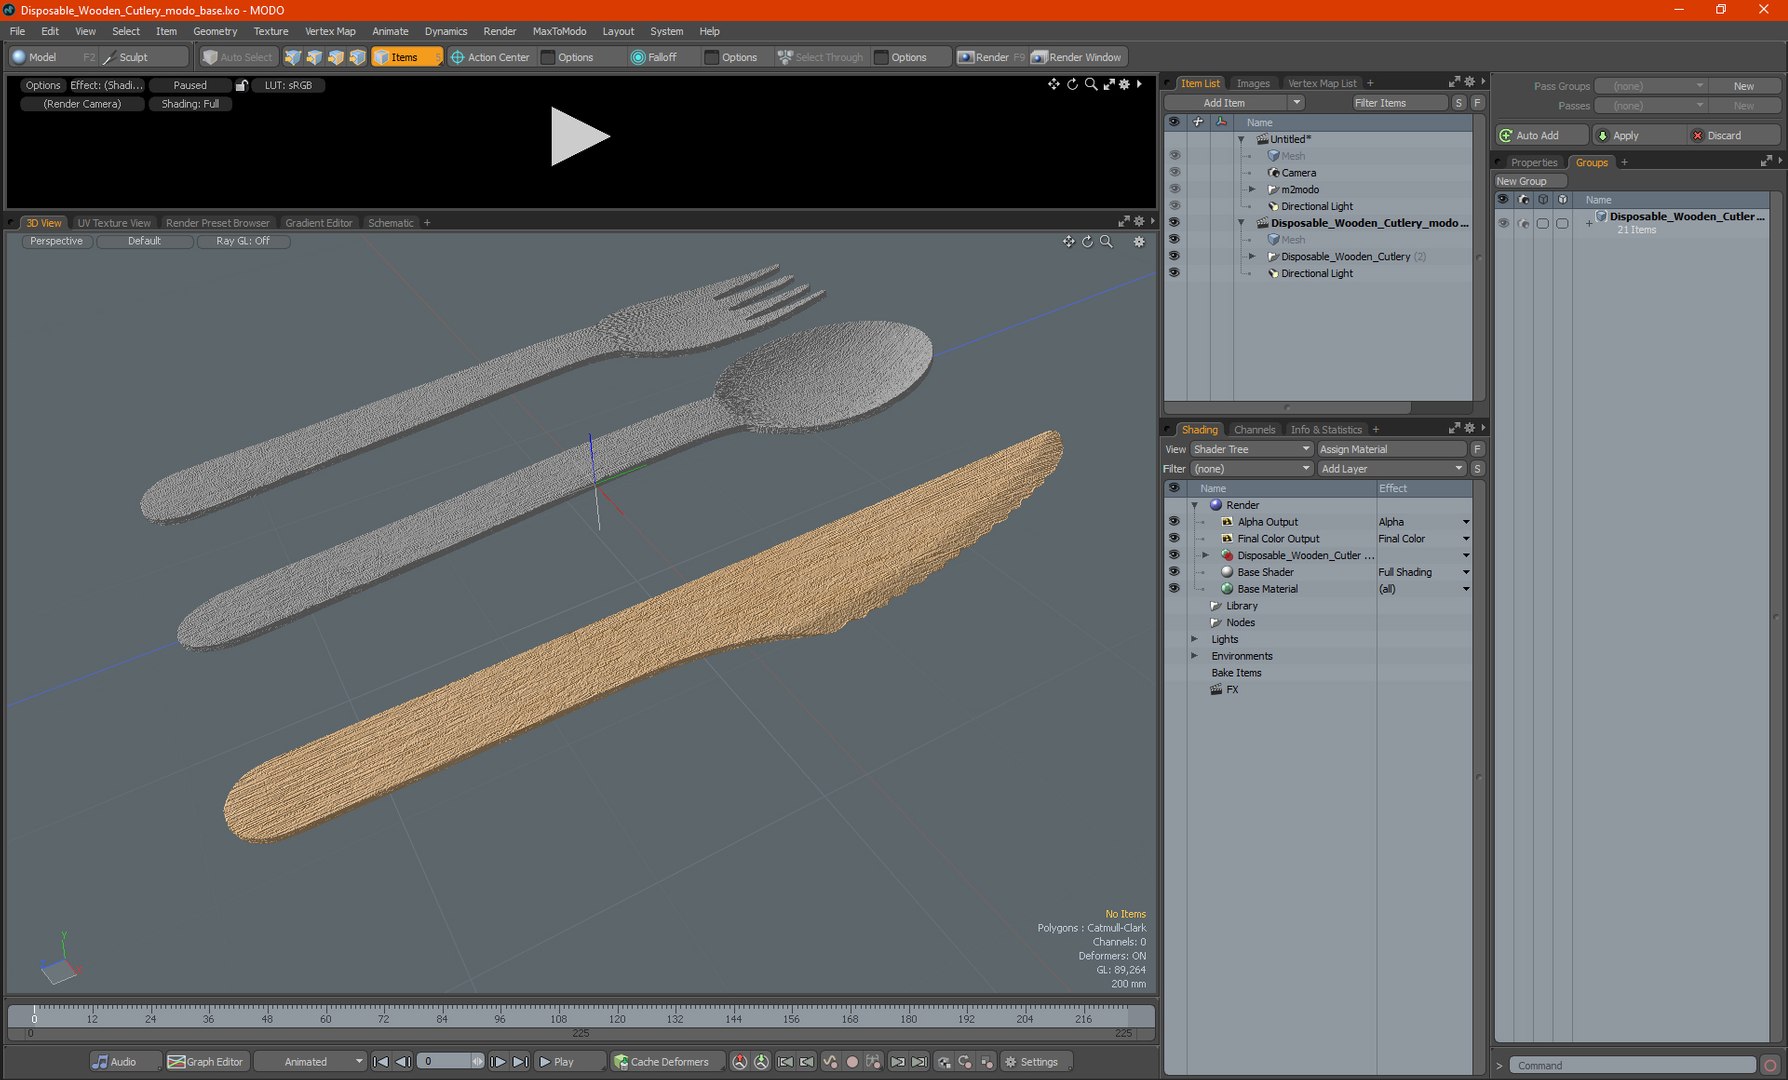Image resolution: width=1788 pixels, height=1080 pixels.
Task: Toggle visibility of the Base Shader layer
Action: coord(1174,572)
